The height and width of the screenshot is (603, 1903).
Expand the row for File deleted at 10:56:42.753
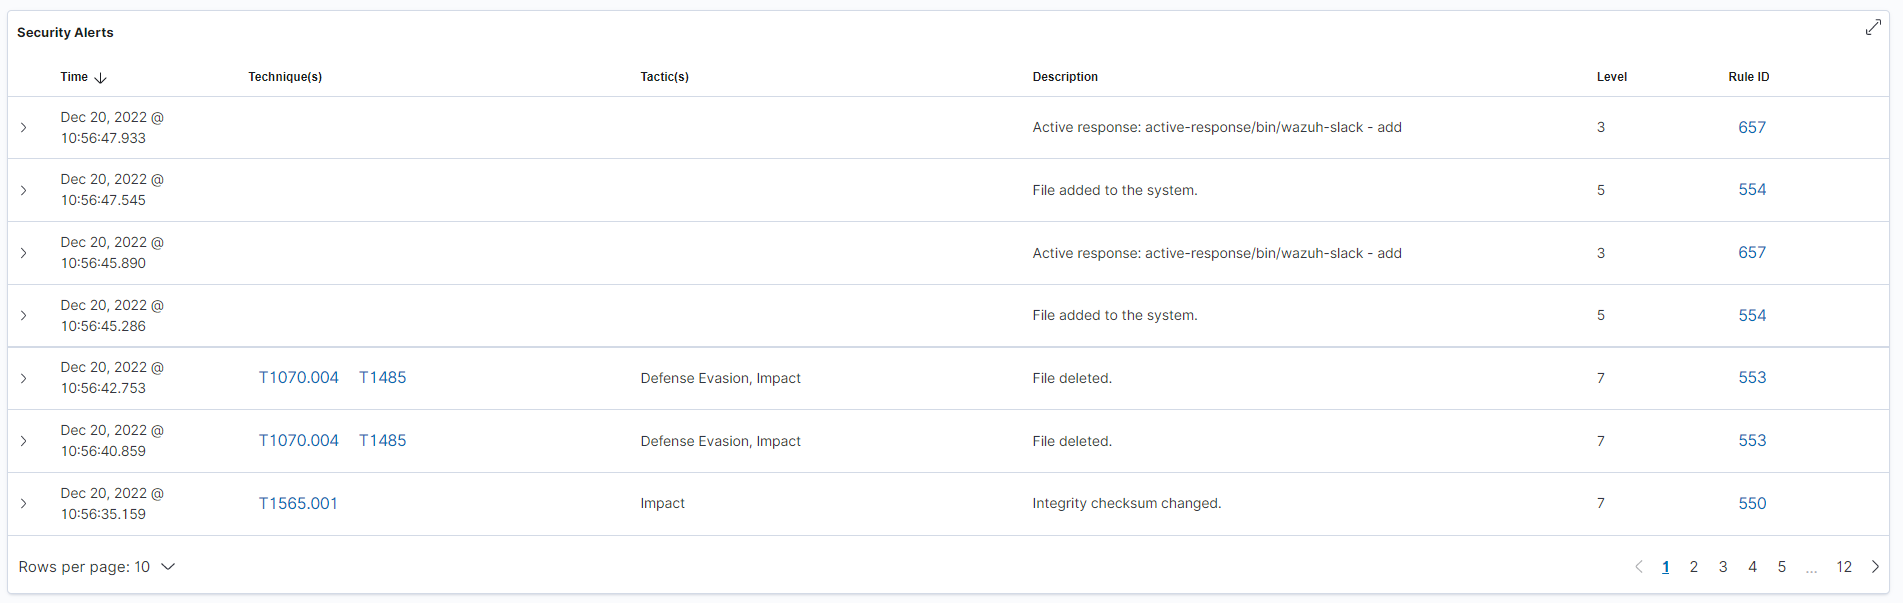click(24, 378)
